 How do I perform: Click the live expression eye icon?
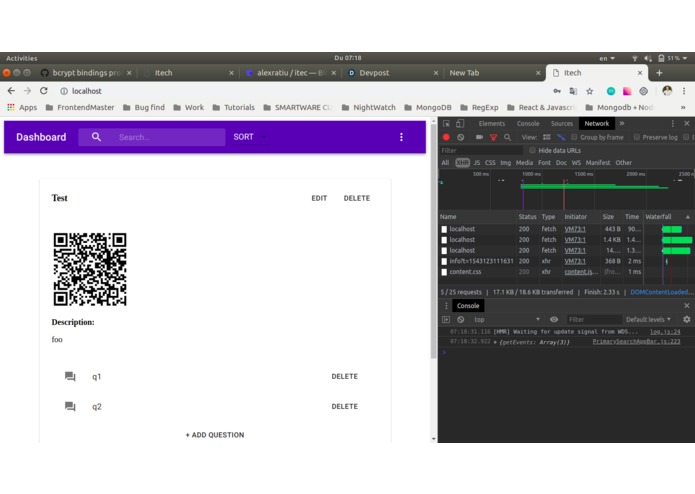pyautogui.click(x=554, y=319)
